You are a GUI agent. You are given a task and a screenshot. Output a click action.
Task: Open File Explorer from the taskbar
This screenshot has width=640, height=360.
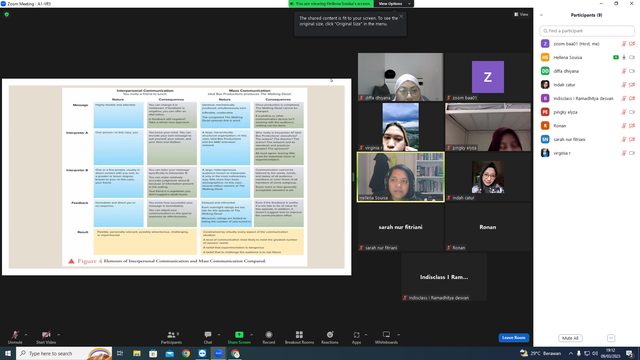tap(137, 353)
